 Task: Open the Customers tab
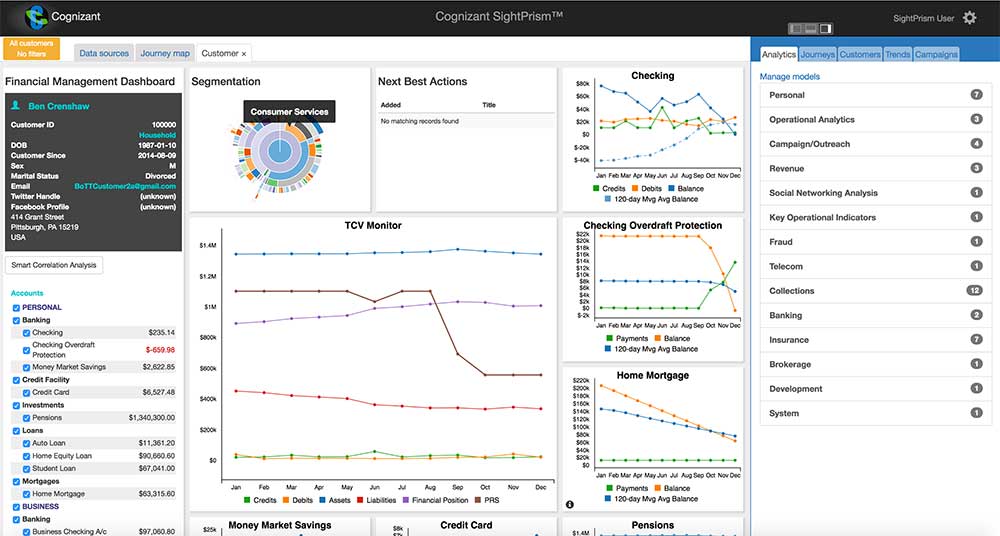point(860,54)
